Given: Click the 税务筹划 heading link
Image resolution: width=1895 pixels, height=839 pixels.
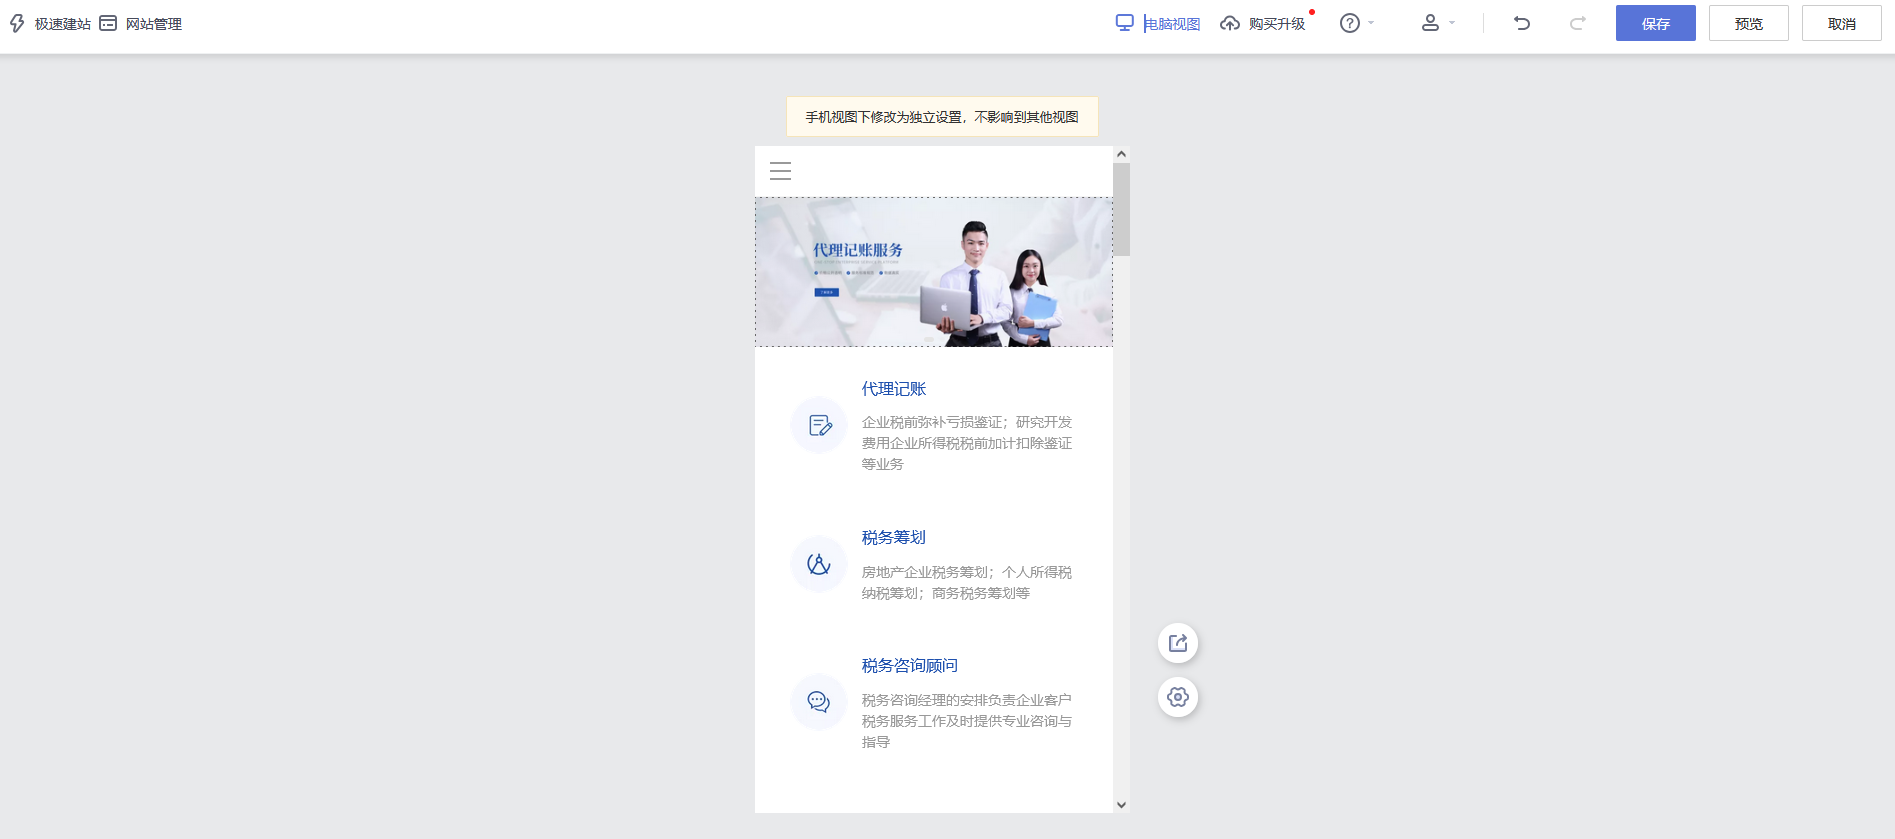Looking at the screenshot, I should tap(893, 538).
